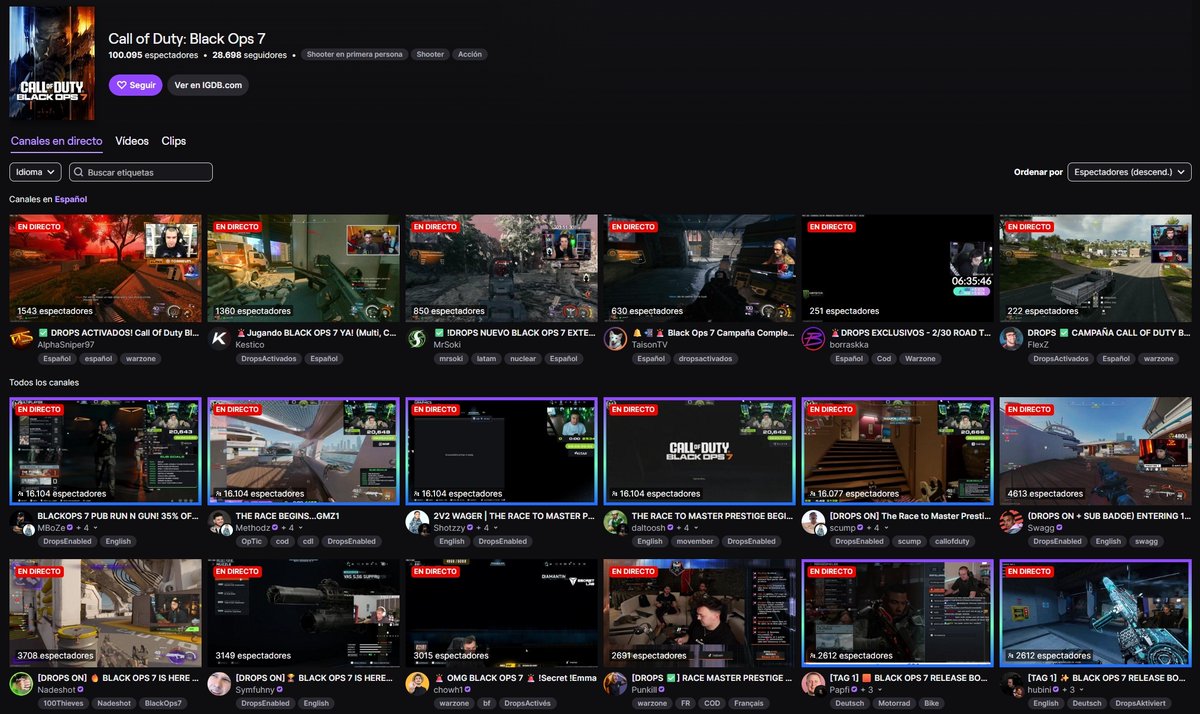Open chowh1's channel avatar
1200x714 pixels.
tap(417, 683)
